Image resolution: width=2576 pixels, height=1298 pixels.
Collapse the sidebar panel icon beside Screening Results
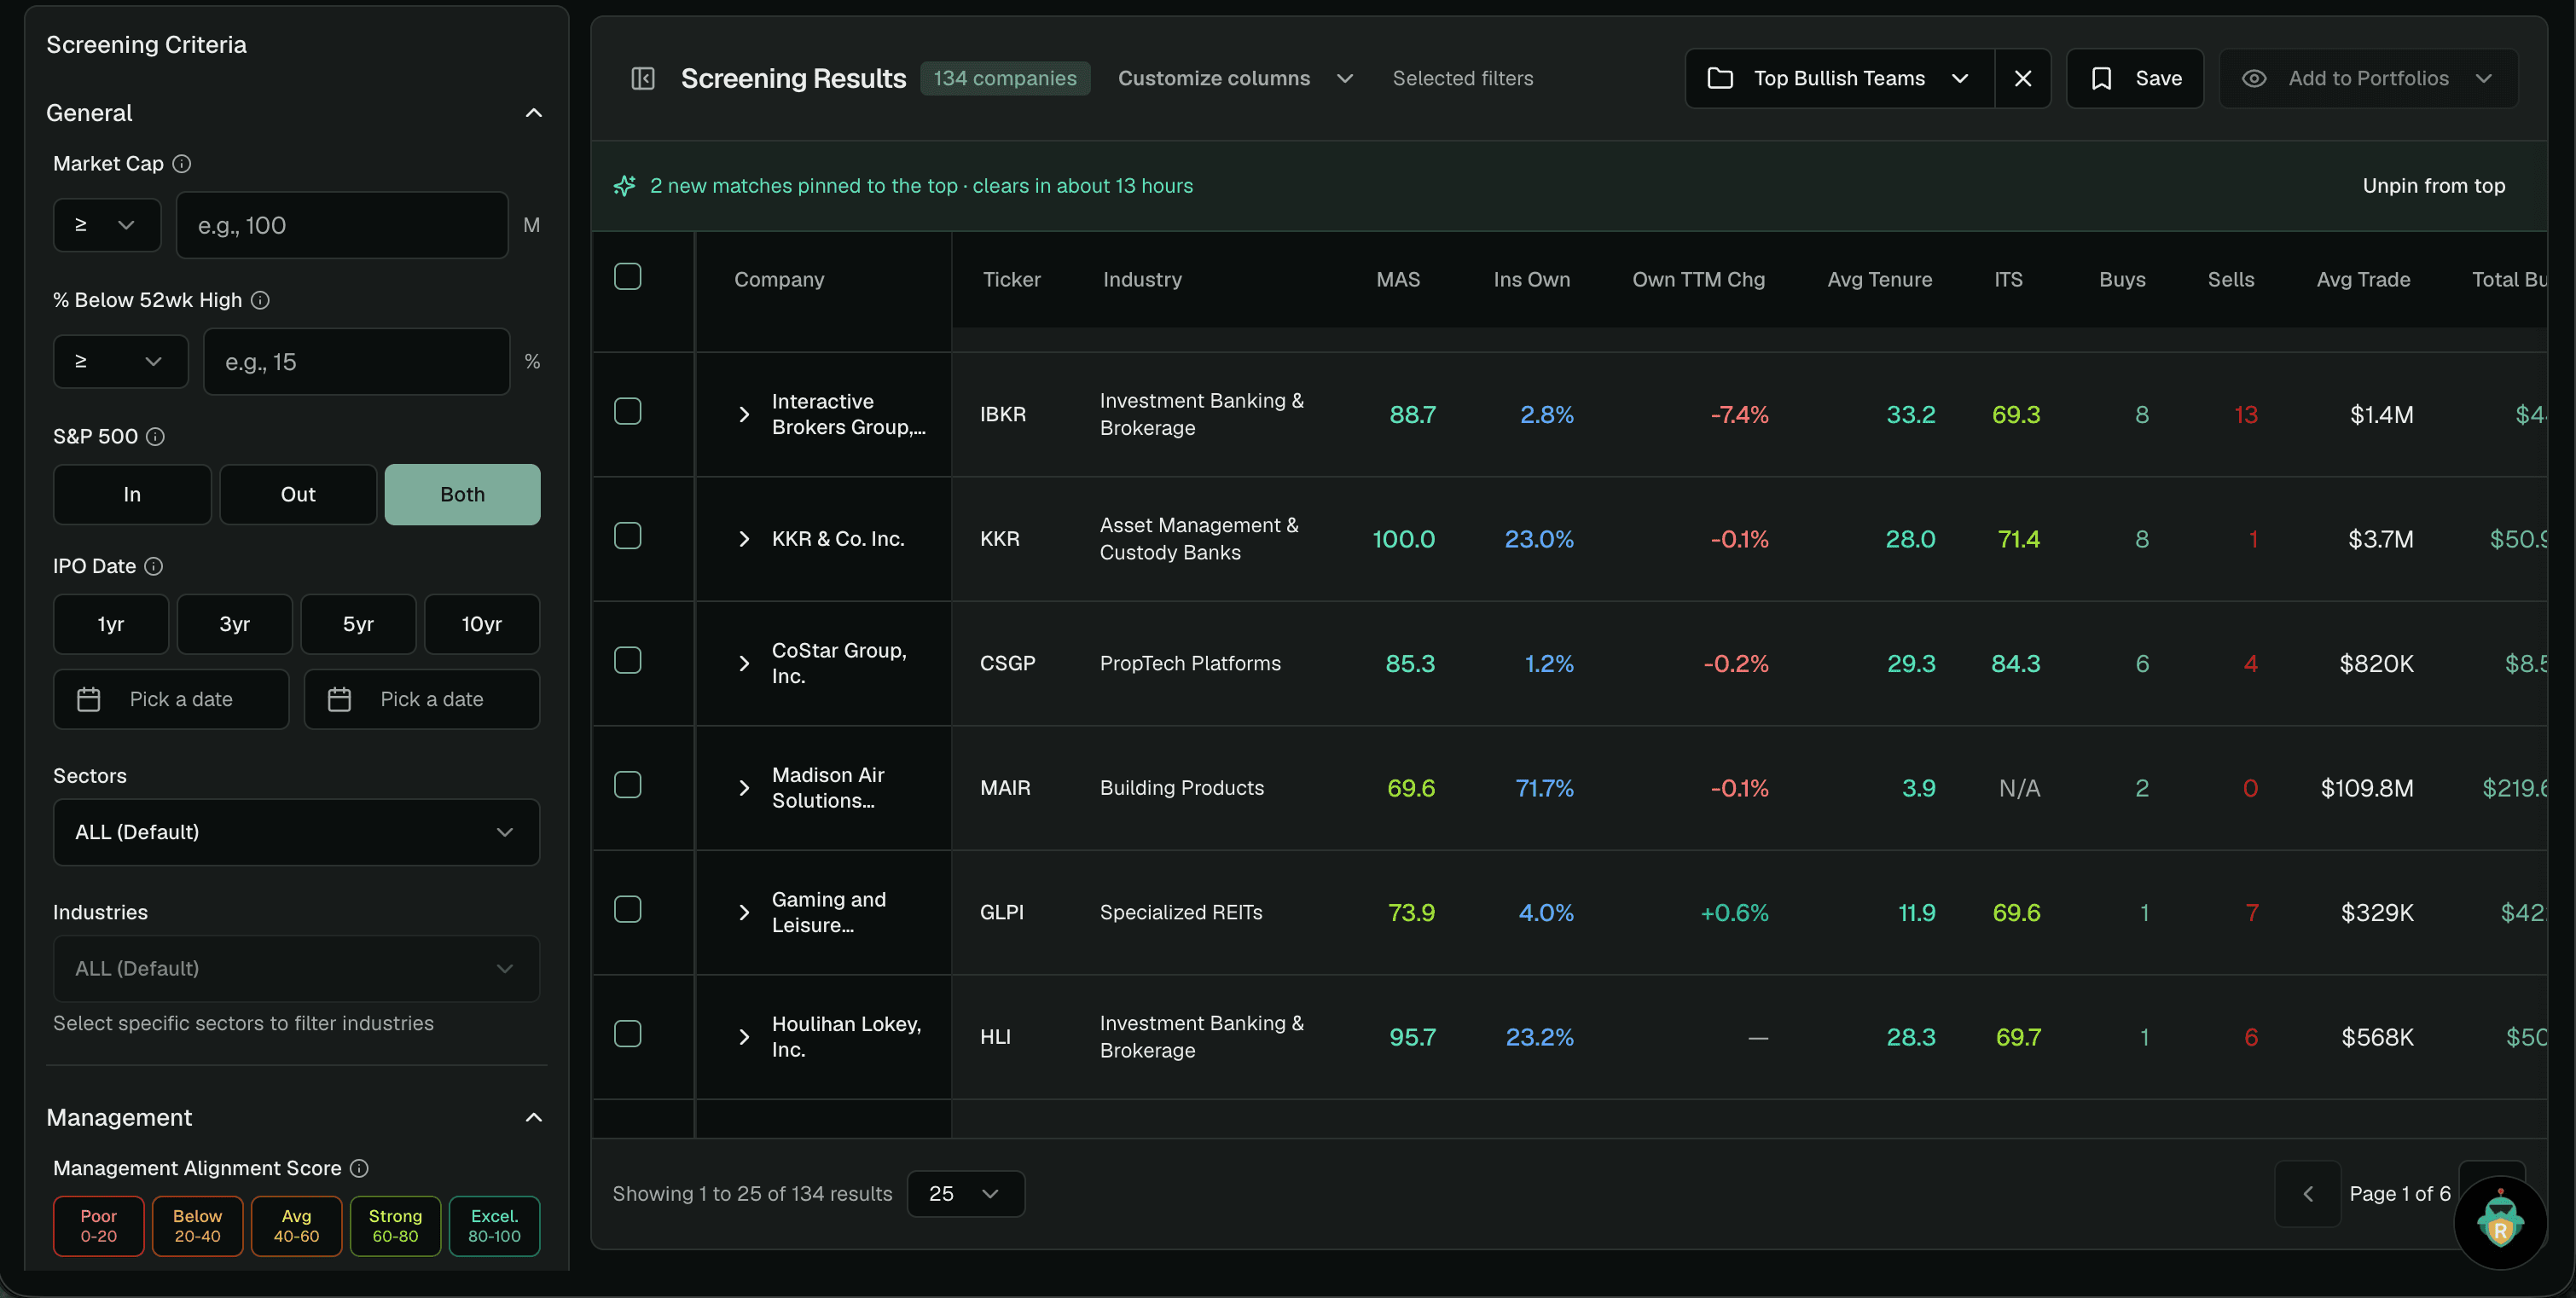tap(643, 78)
